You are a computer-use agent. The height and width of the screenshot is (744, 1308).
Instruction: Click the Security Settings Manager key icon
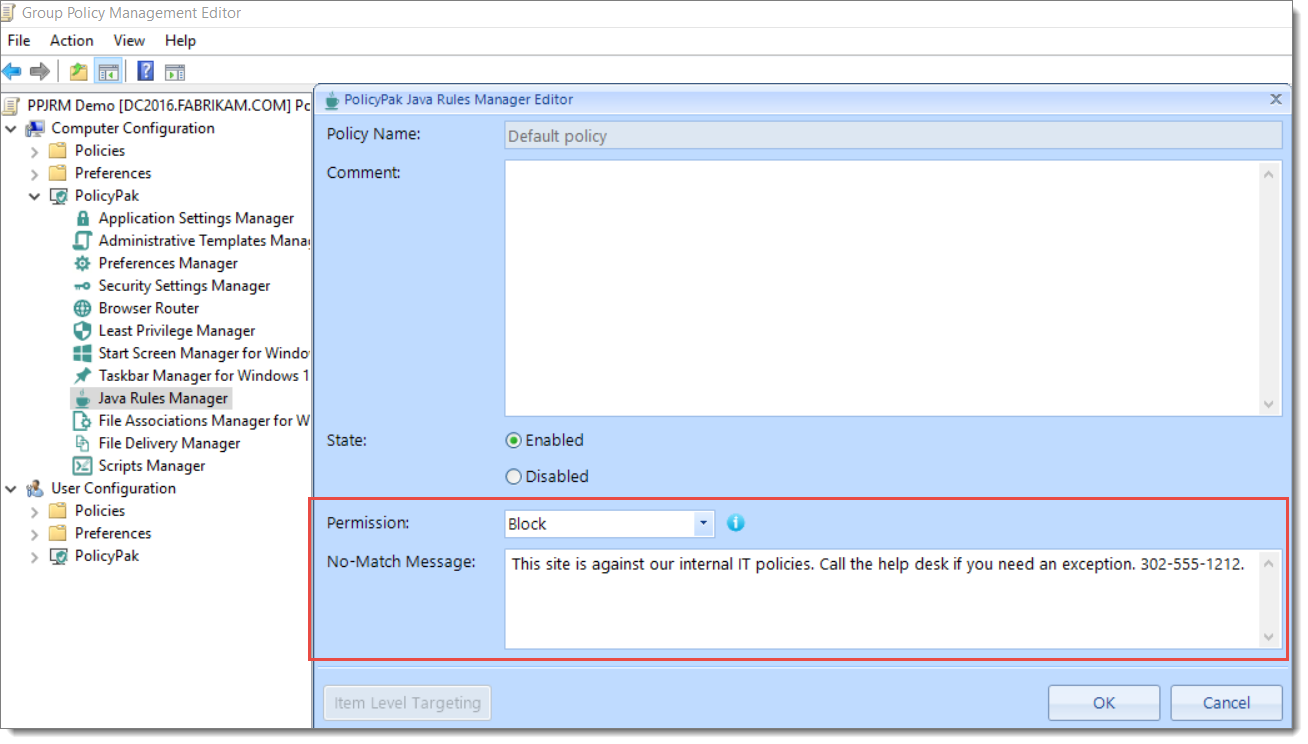83,286
